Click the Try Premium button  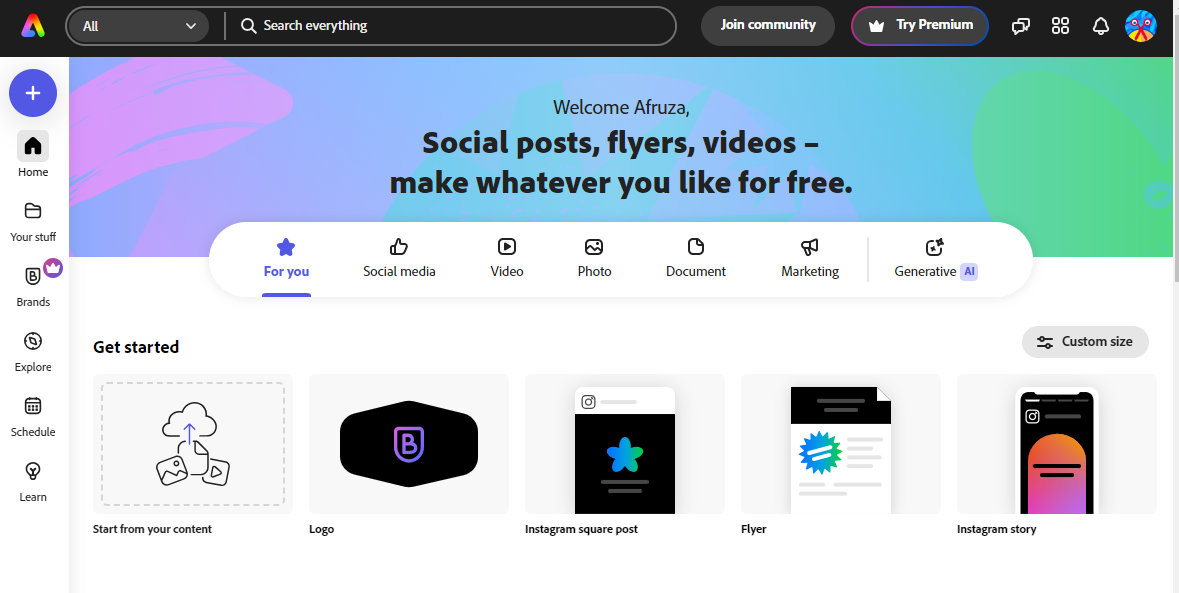pos(919,25)
